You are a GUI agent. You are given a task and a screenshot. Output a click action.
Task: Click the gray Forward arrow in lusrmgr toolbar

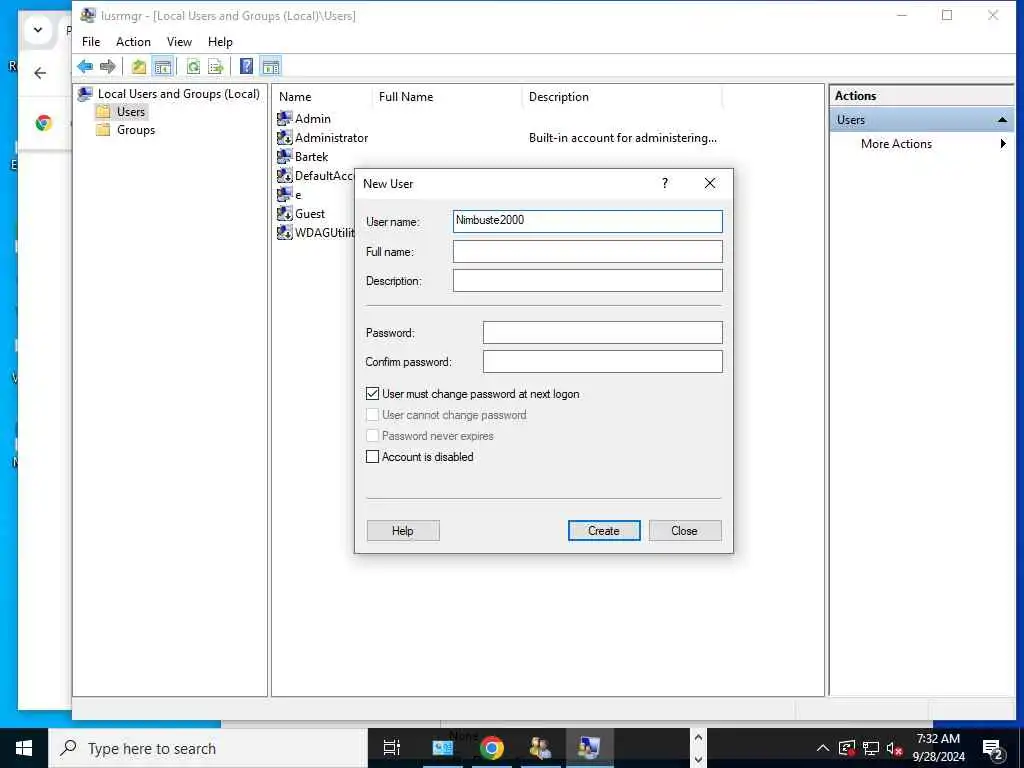(x=108, y=66)
